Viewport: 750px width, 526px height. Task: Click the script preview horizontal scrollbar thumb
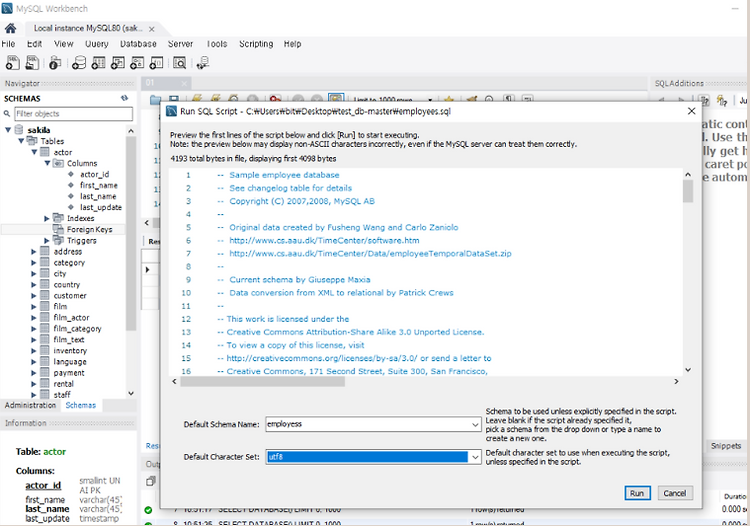click(x=262, y=382)
